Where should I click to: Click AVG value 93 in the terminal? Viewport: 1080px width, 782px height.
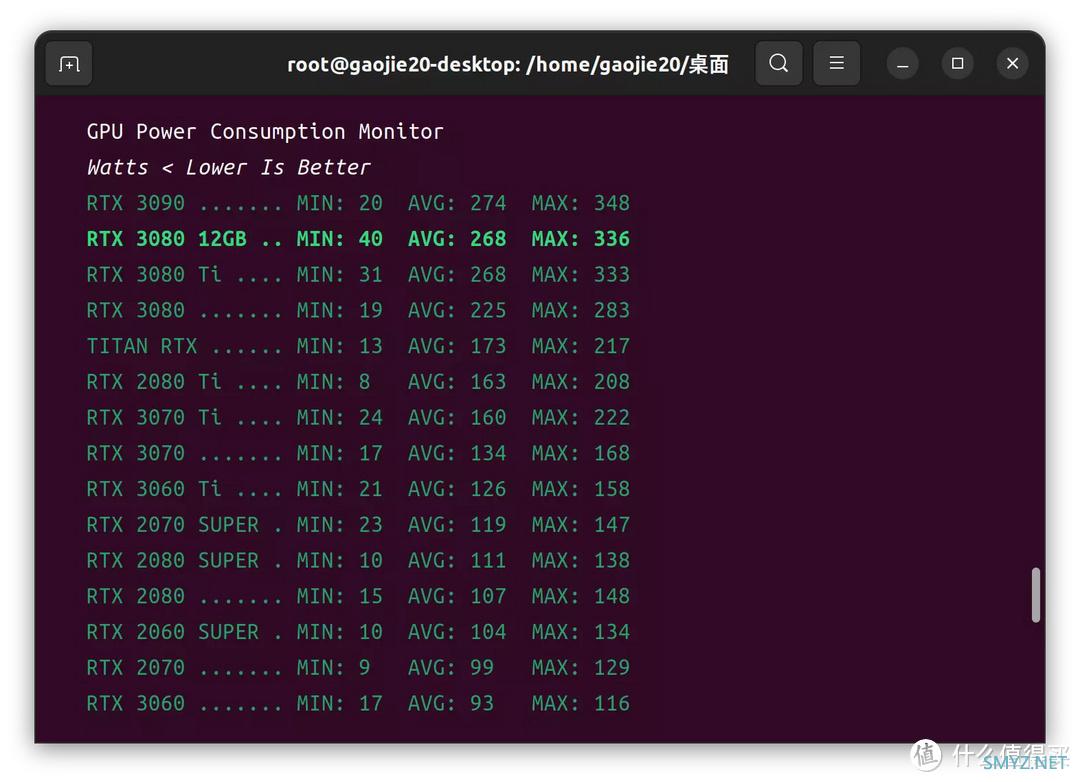pyautogui.click(x=482, y=703)
